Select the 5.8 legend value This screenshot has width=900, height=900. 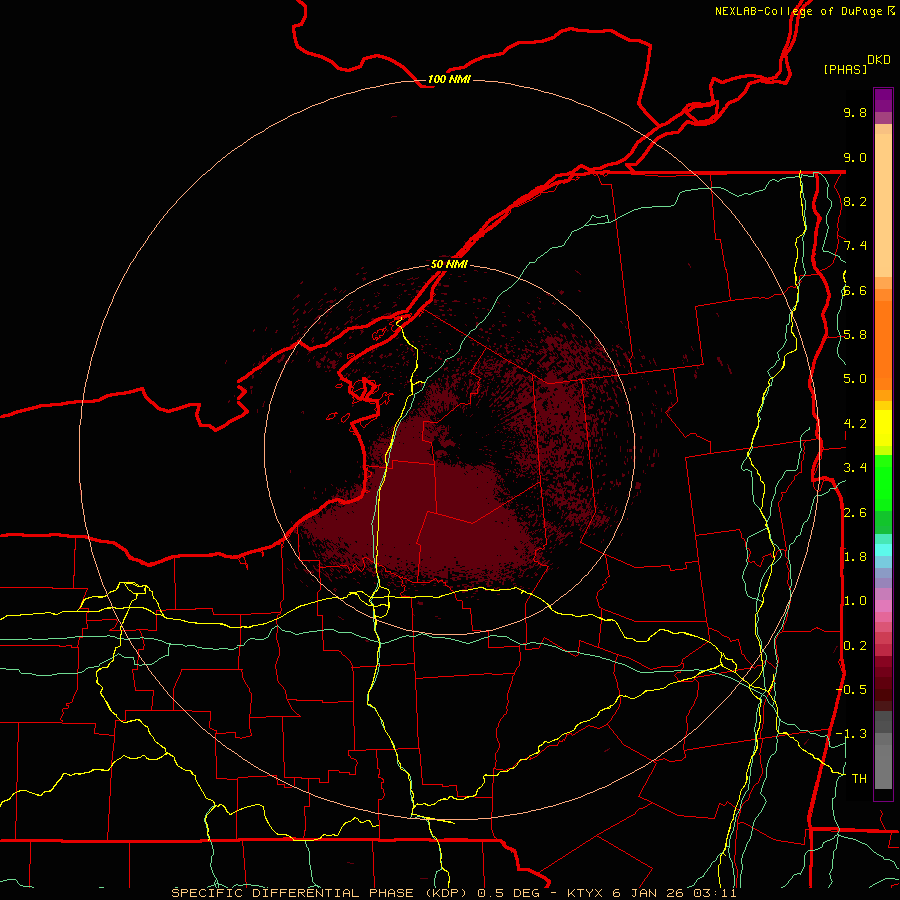click(x=855, y=335)
